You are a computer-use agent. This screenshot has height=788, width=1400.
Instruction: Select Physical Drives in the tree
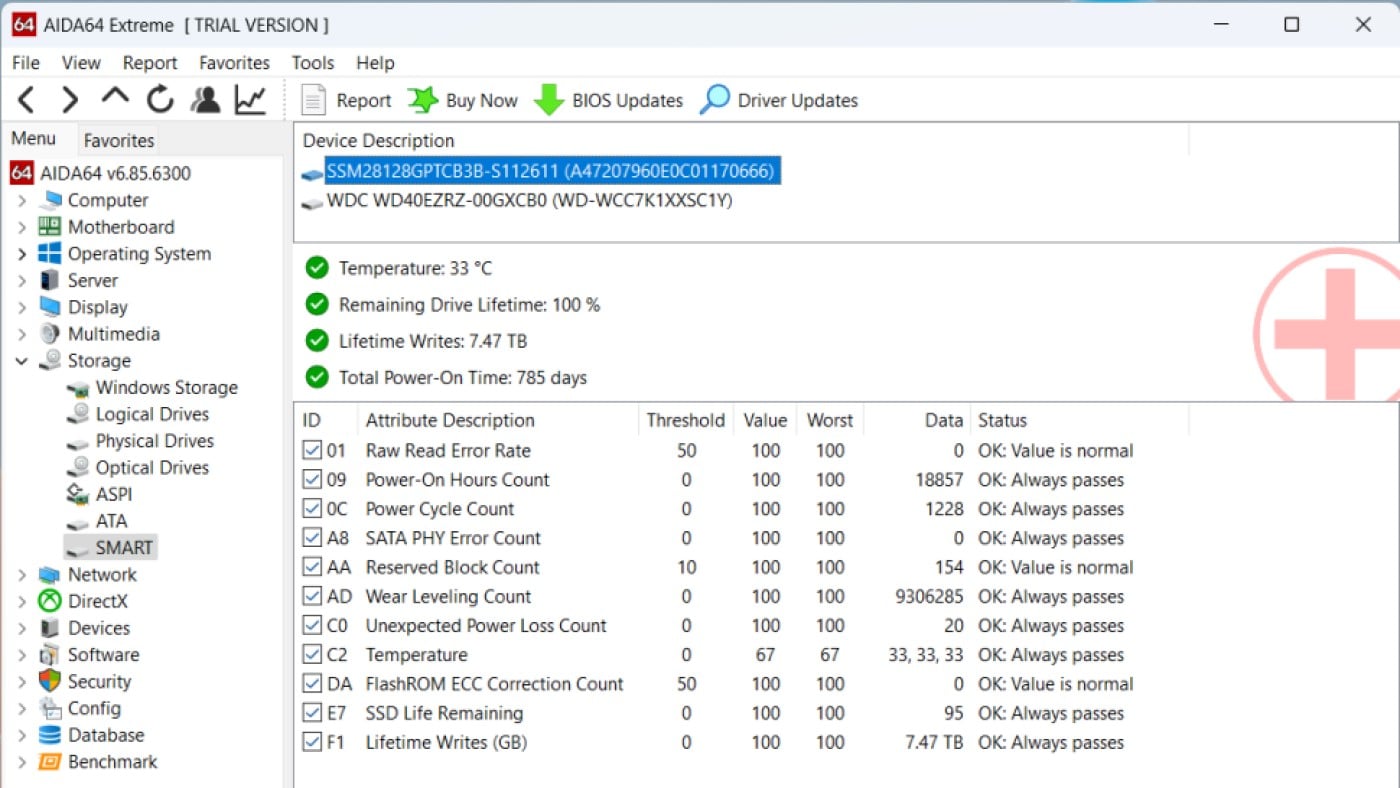pyautogui.click(x=154, y=441)
